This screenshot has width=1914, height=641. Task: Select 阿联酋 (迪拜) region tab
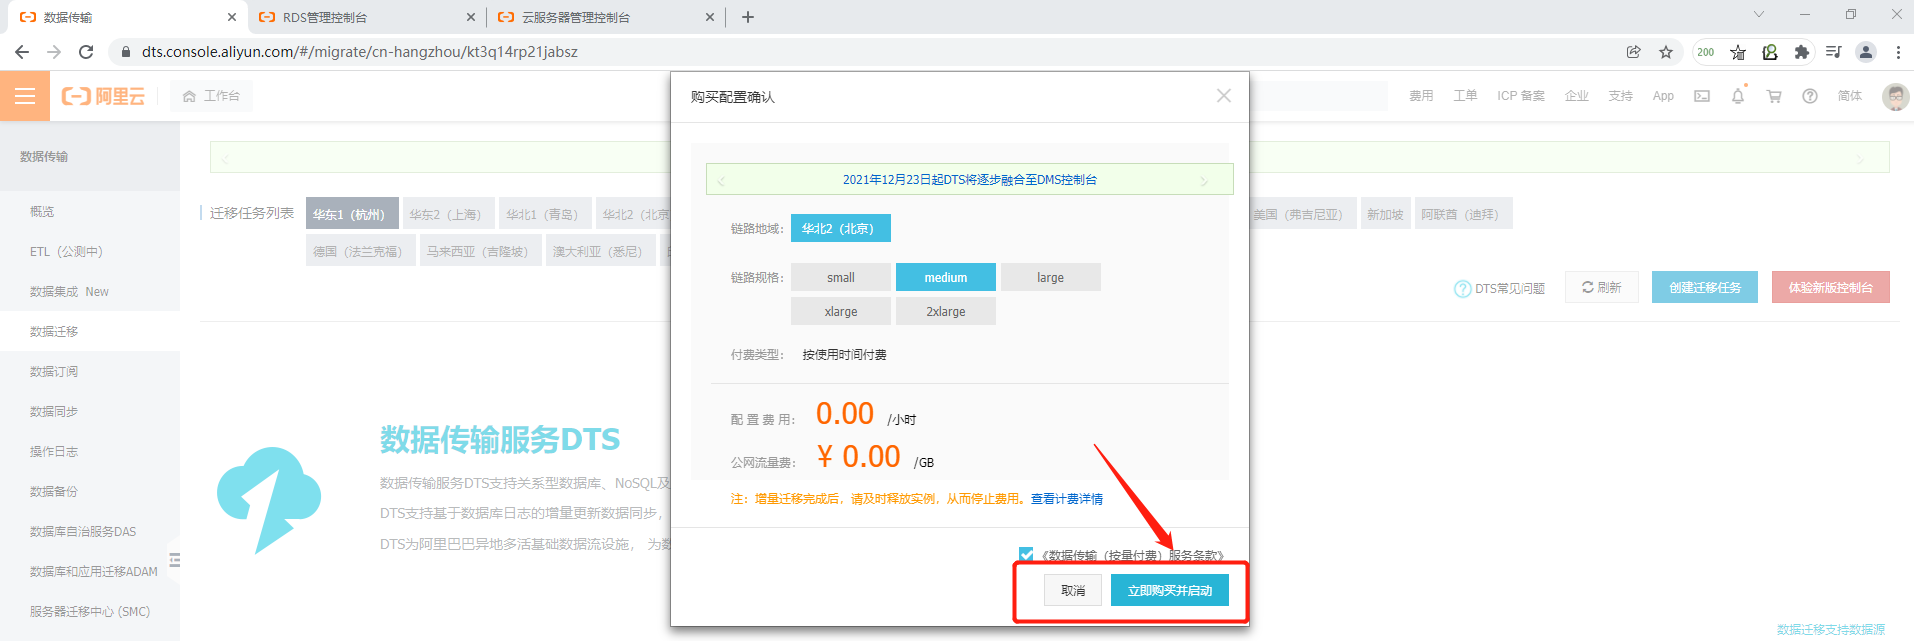click(1463, 214)
